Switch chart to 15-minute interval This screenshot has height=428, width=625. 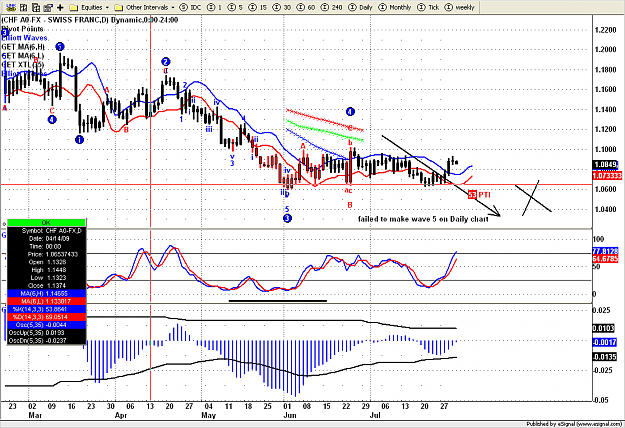[x=257, y=7]
